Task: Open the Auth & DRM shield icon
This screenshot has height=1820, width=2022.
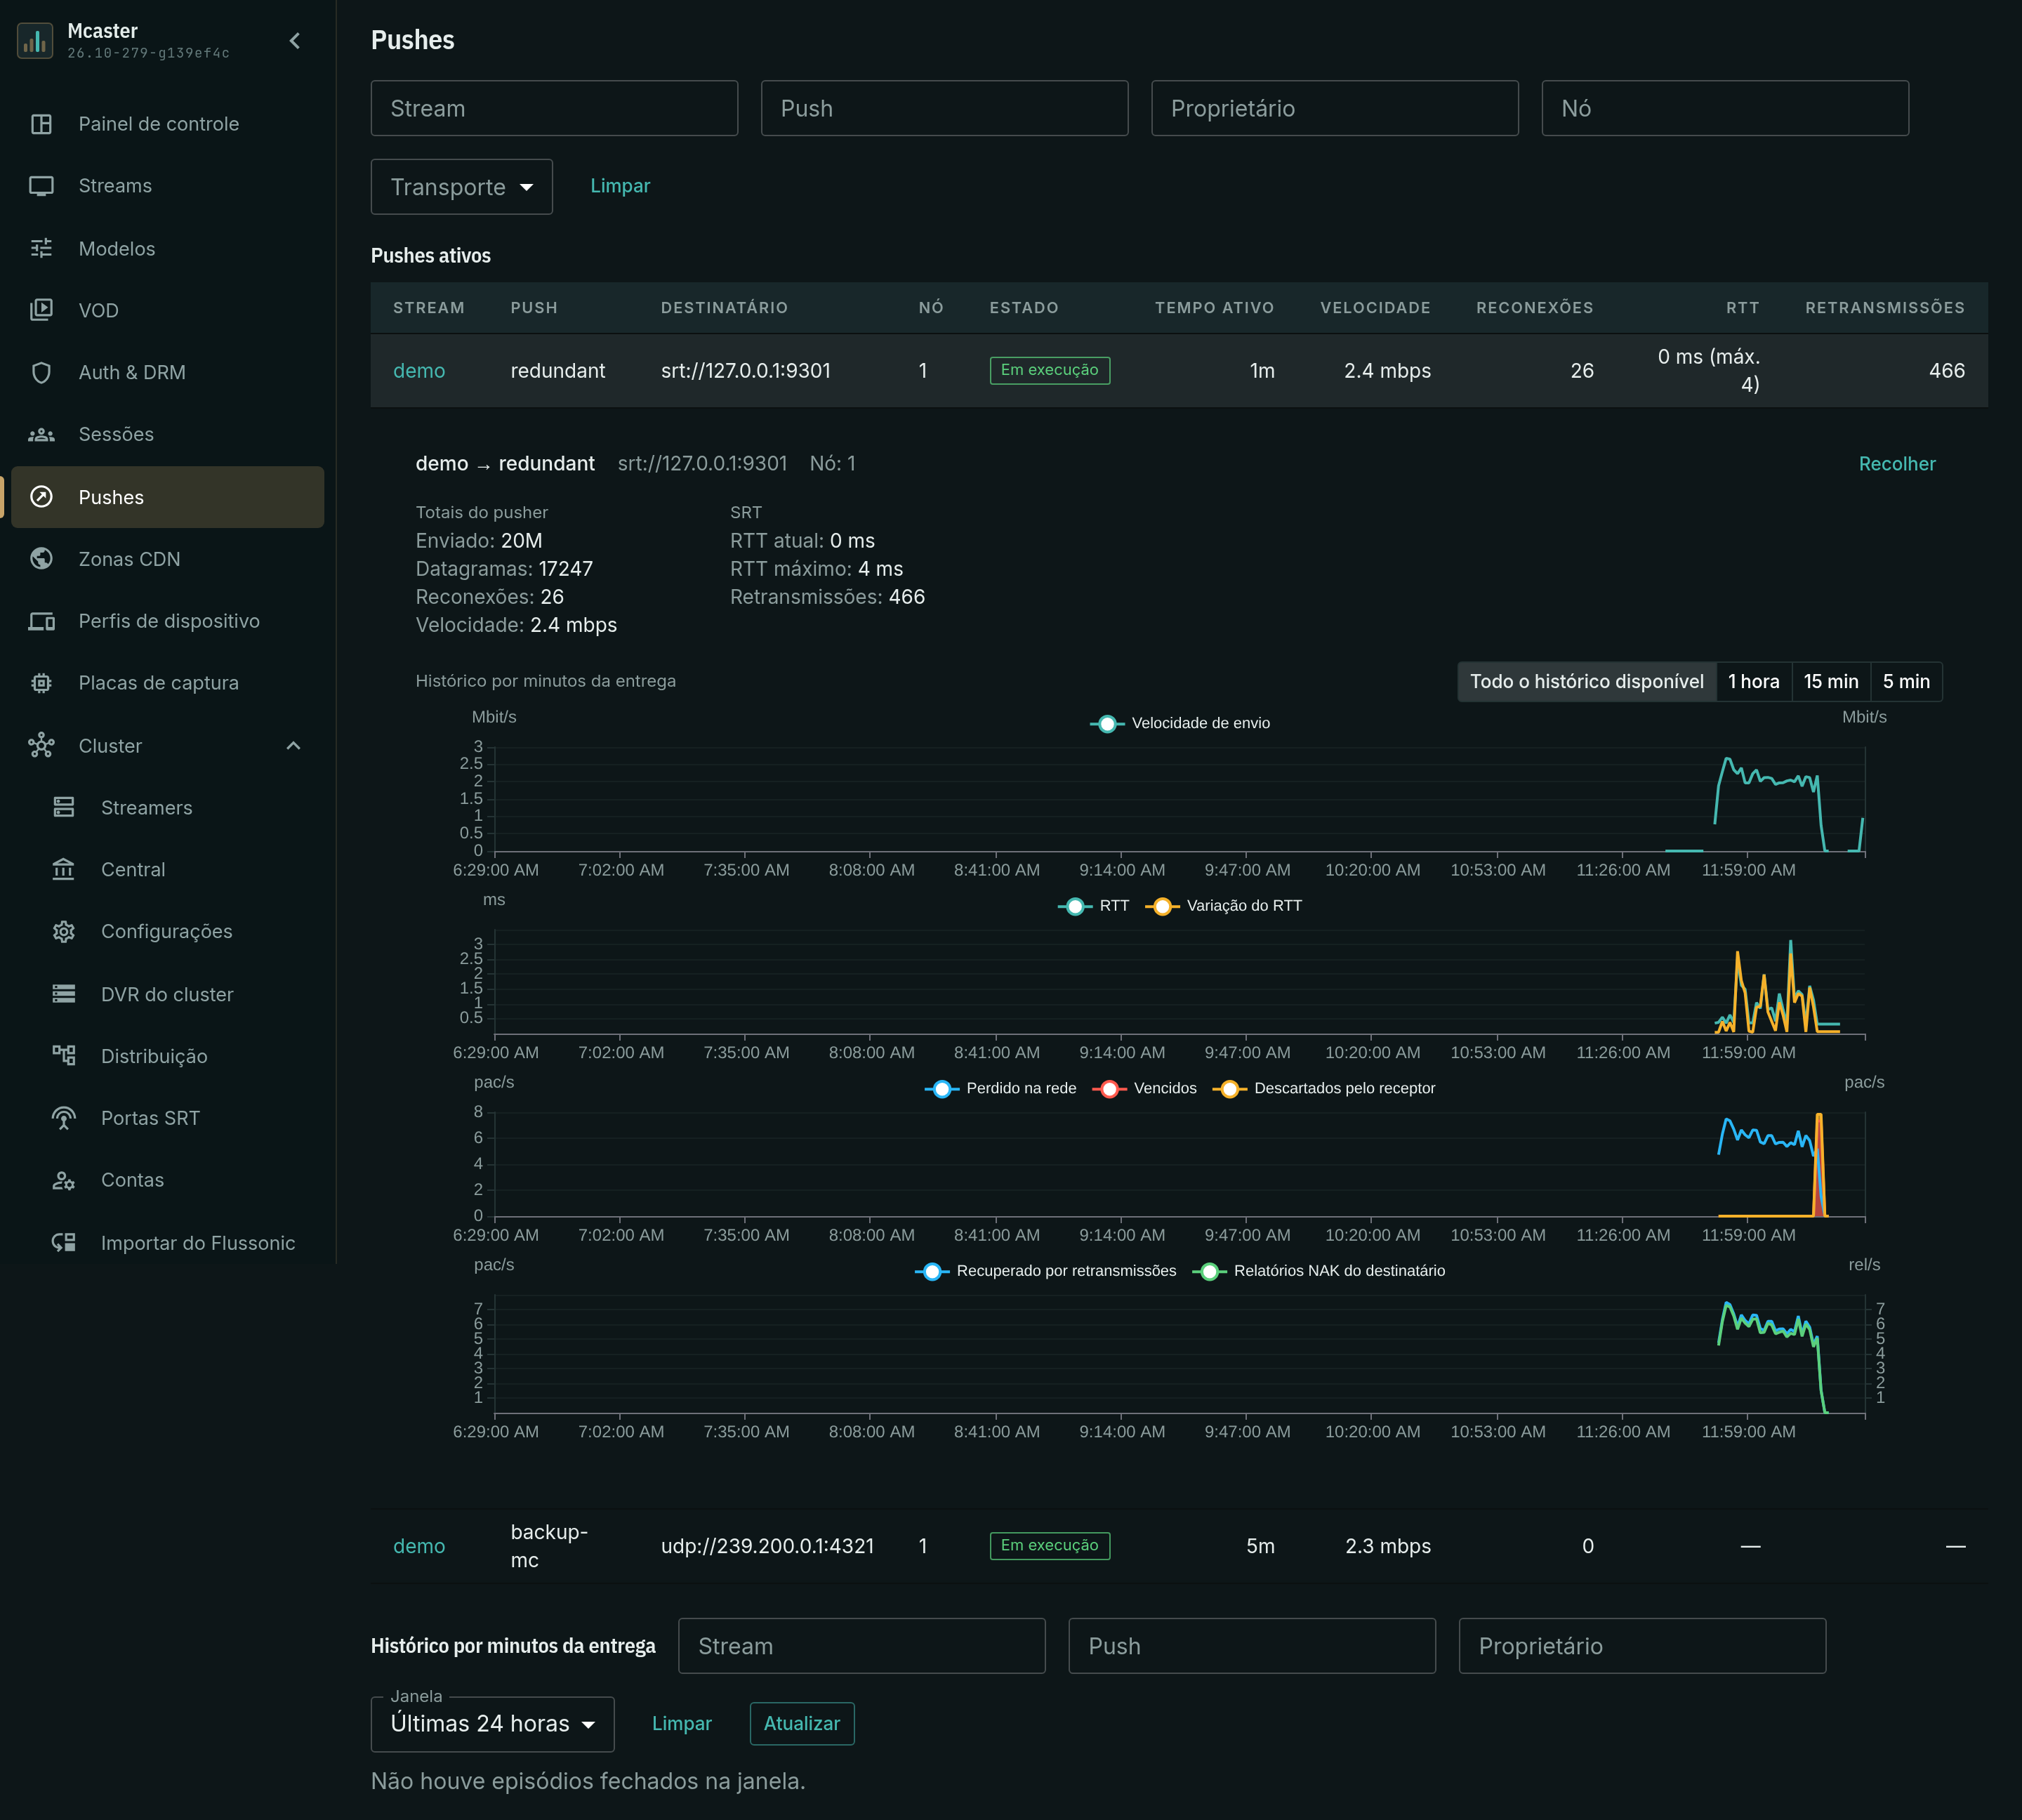Action: pyautogui.click(x=41, y=372)
